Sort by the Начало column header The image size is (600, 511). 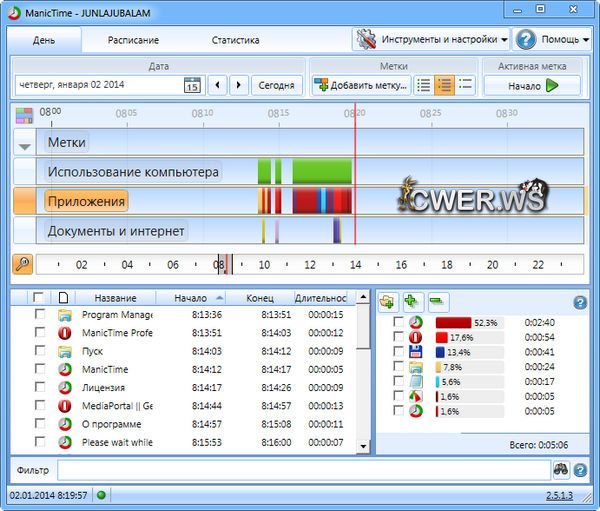(x=191, y=298)
